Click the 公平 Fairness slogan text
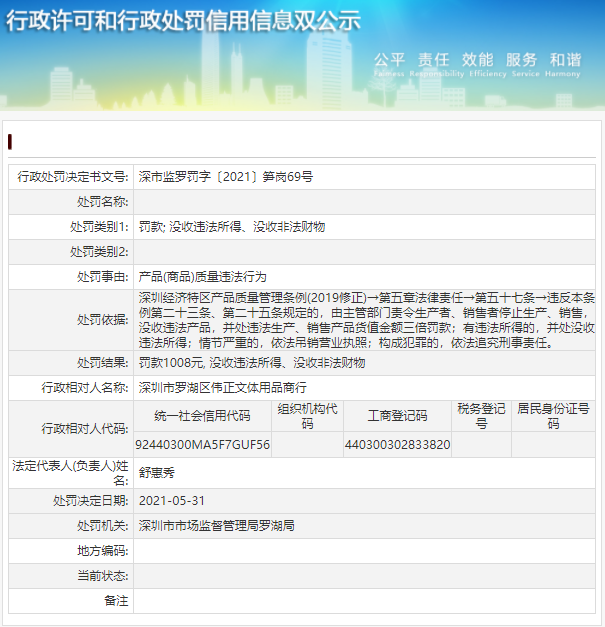 coord(389,62)
